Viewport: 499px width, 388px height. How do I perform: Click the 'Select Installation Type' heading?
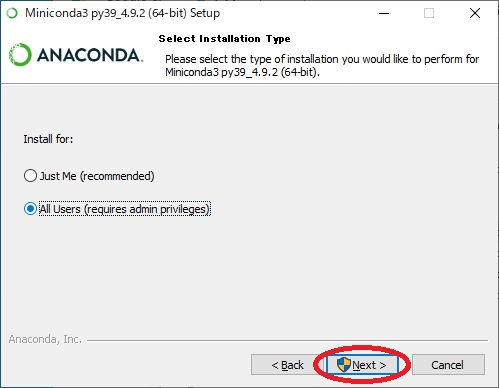pyautogui.click(x=224, y=39)
